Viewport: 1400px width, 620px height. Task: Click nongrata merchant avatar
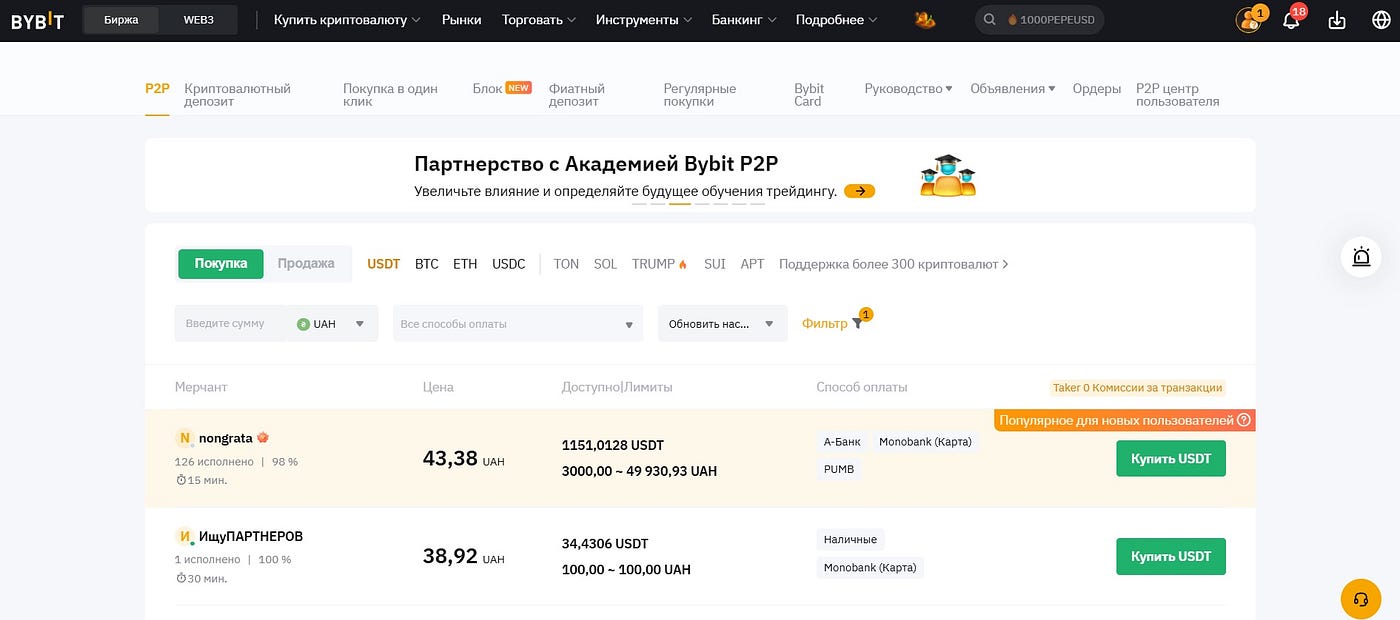coord(184,438)
